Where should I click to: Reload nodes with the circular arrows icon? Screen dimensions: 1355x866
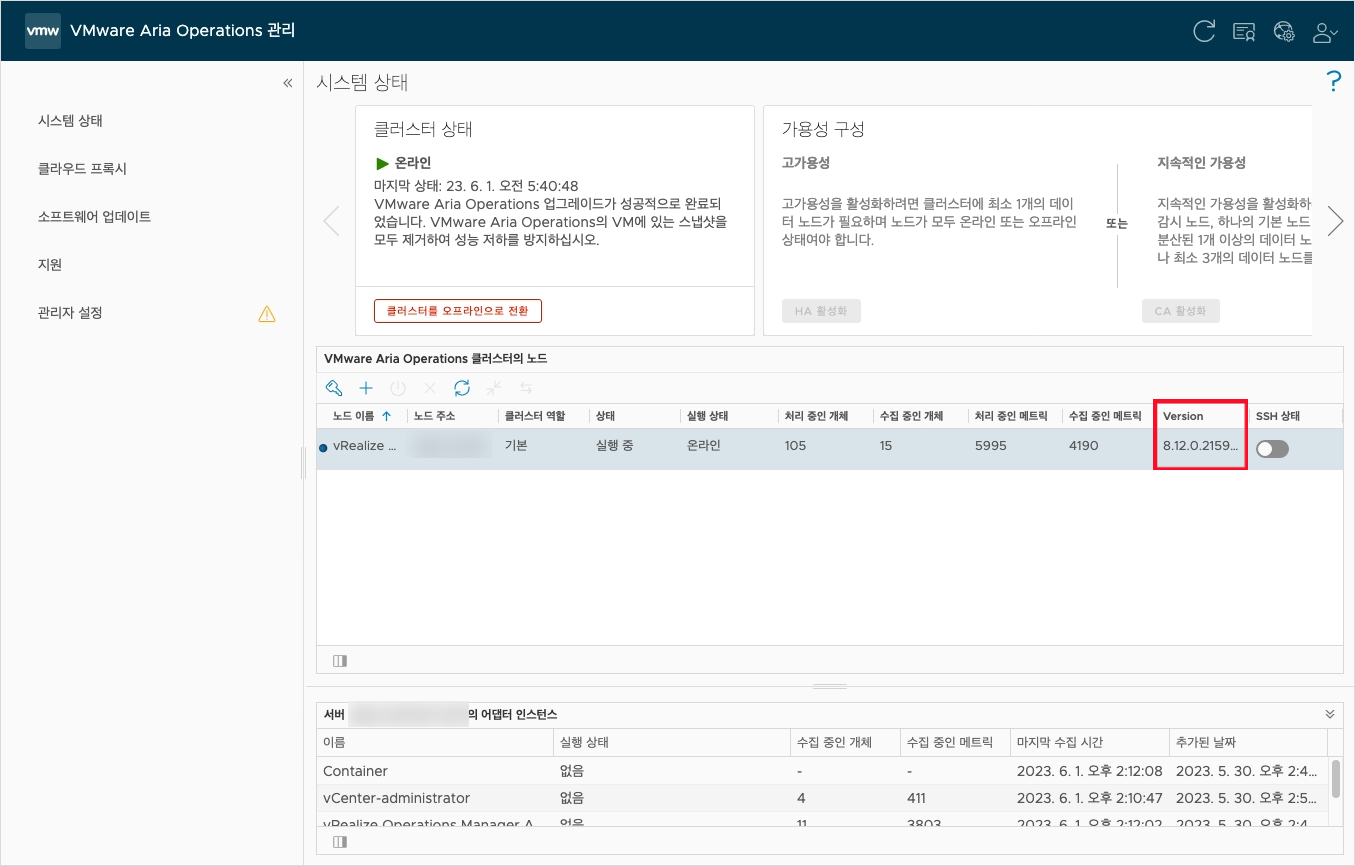[462, 388]
